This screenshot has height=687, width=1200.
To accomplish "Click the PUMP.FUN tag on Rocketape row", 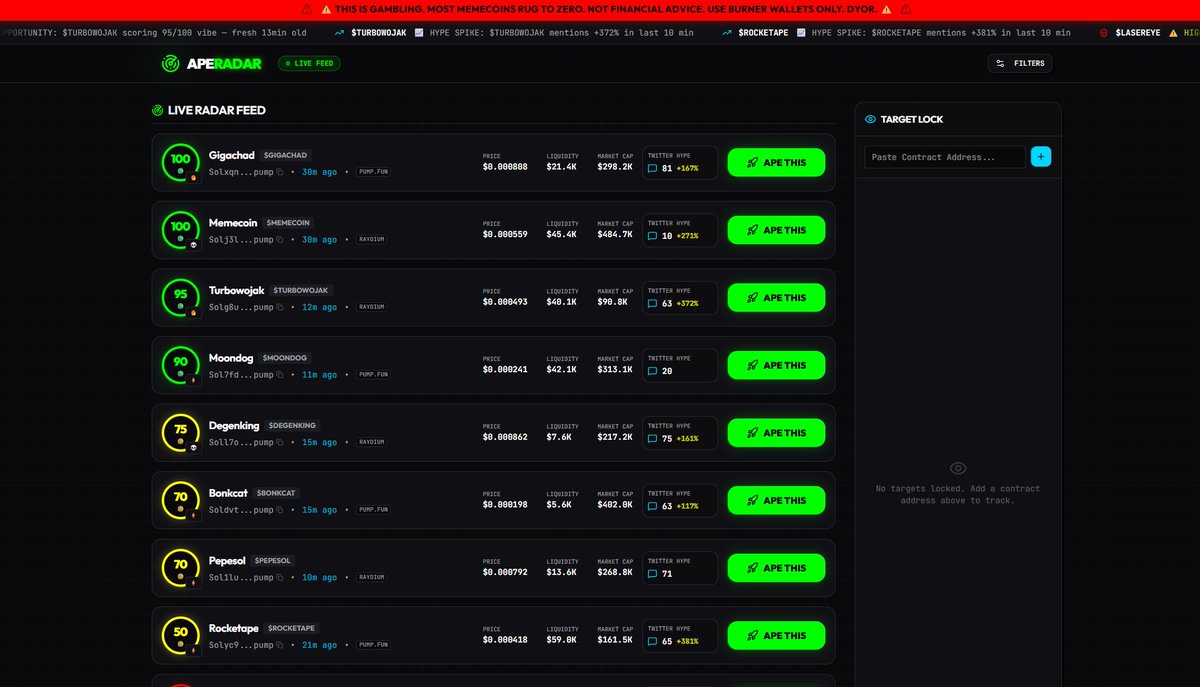I will [x=374, y=645].
